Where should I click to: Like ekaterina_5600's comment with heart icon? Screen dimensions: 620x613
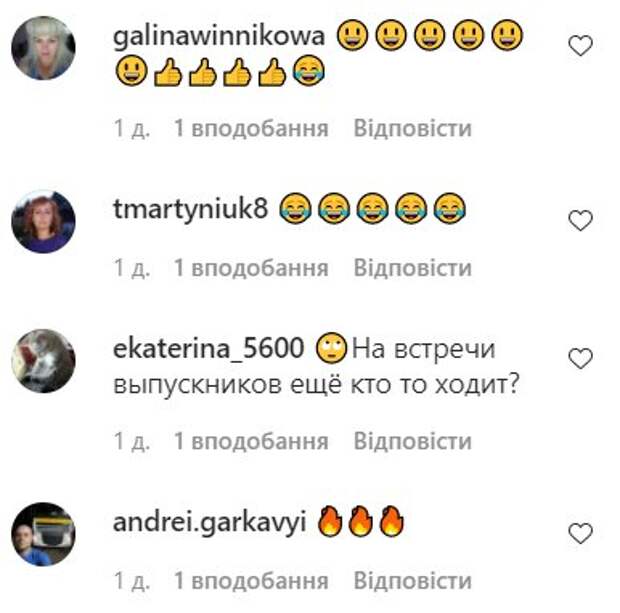(580, 358)
